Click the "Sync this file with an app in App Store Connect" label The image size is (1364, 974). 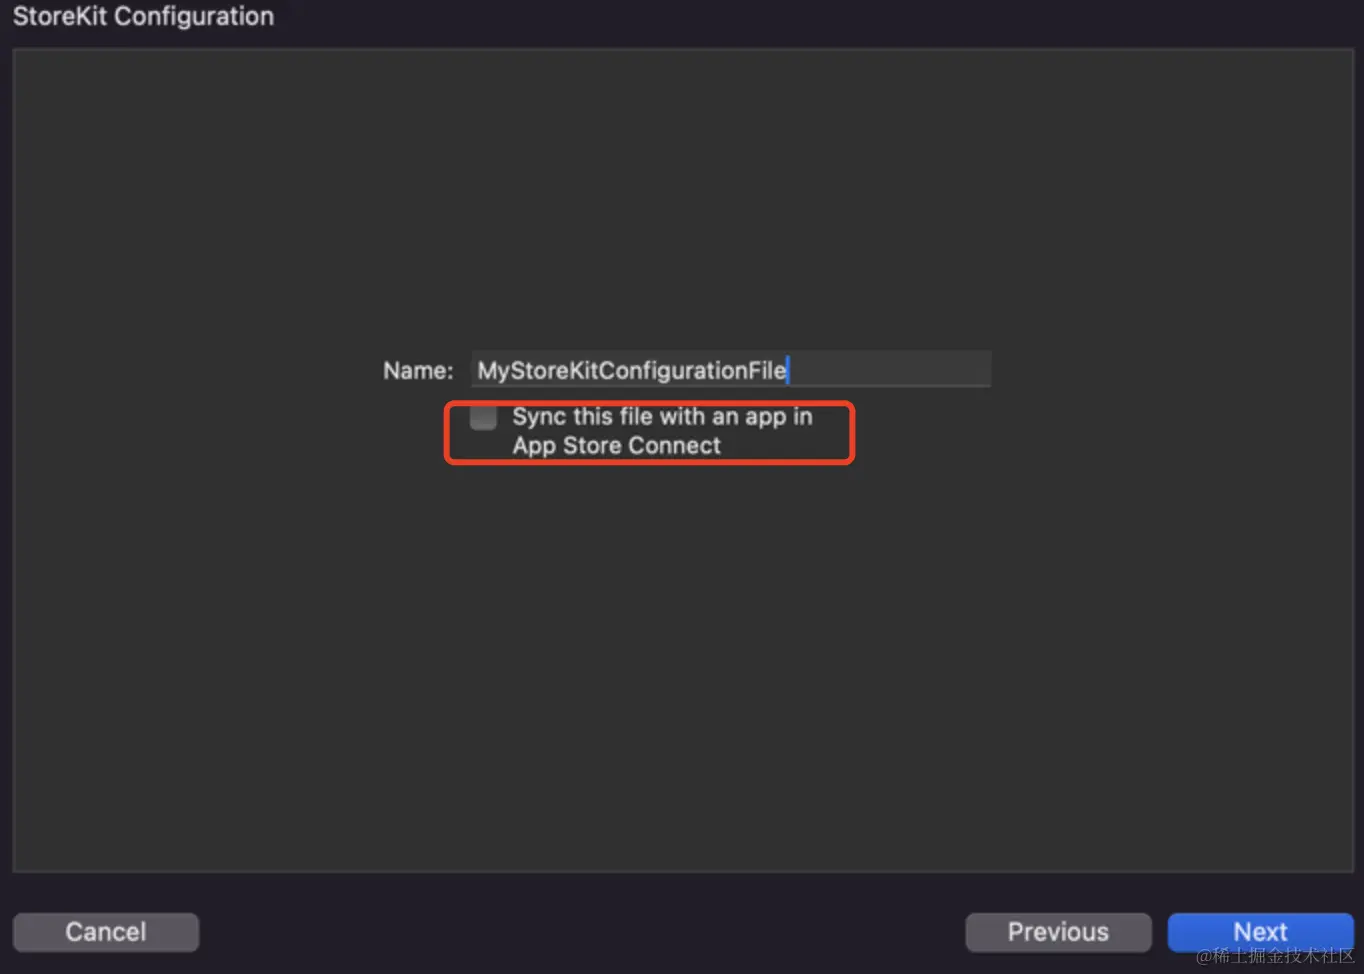(662, 431)
